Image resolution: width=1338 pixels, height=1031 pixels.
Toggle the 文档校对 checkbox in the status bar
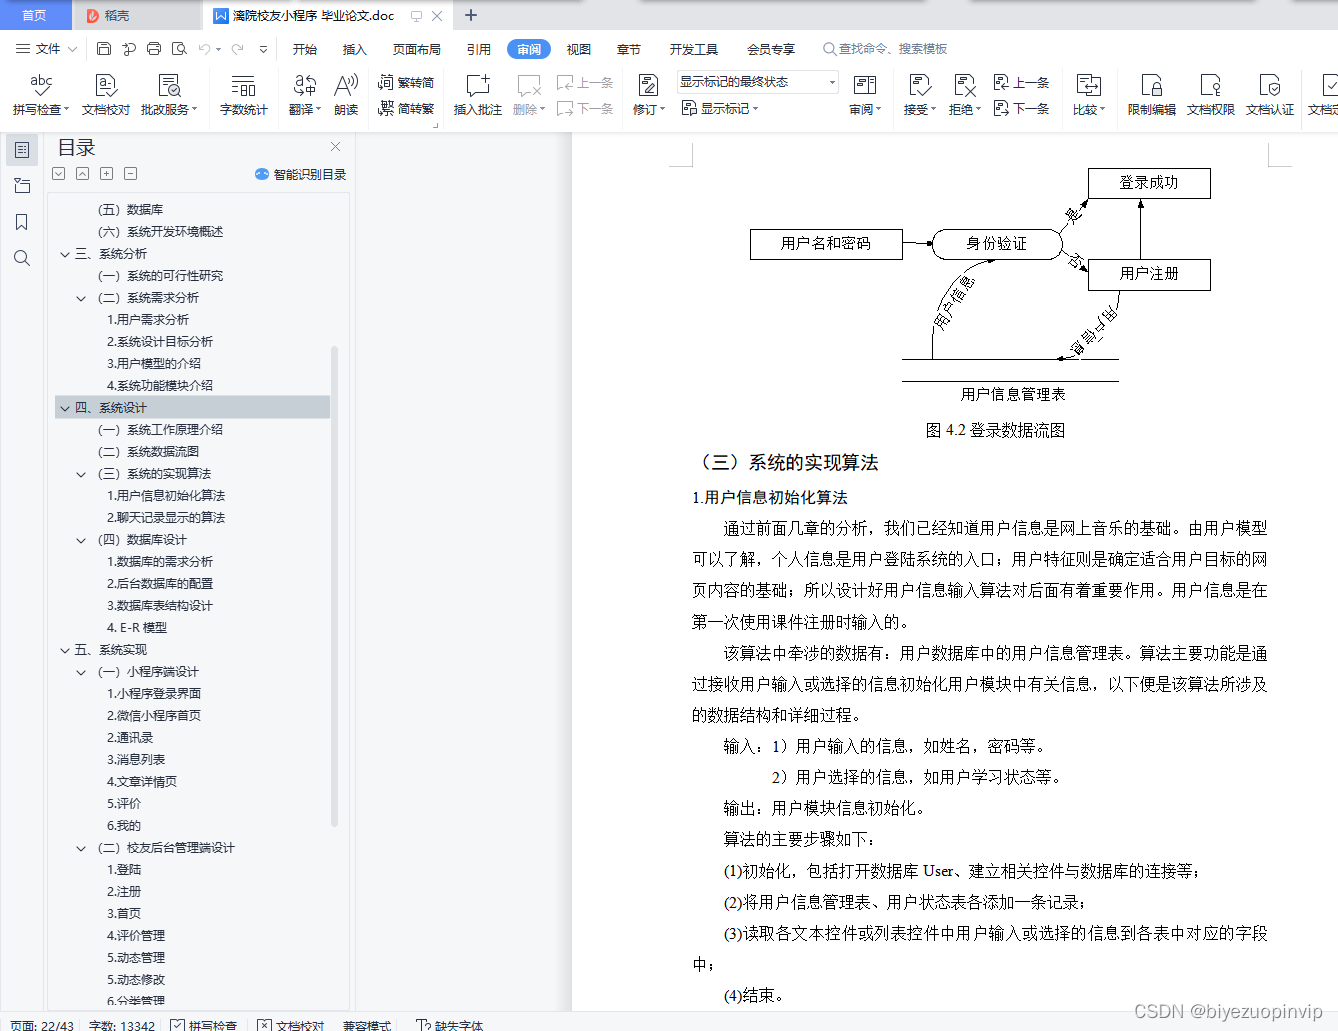coord(266,1025)
